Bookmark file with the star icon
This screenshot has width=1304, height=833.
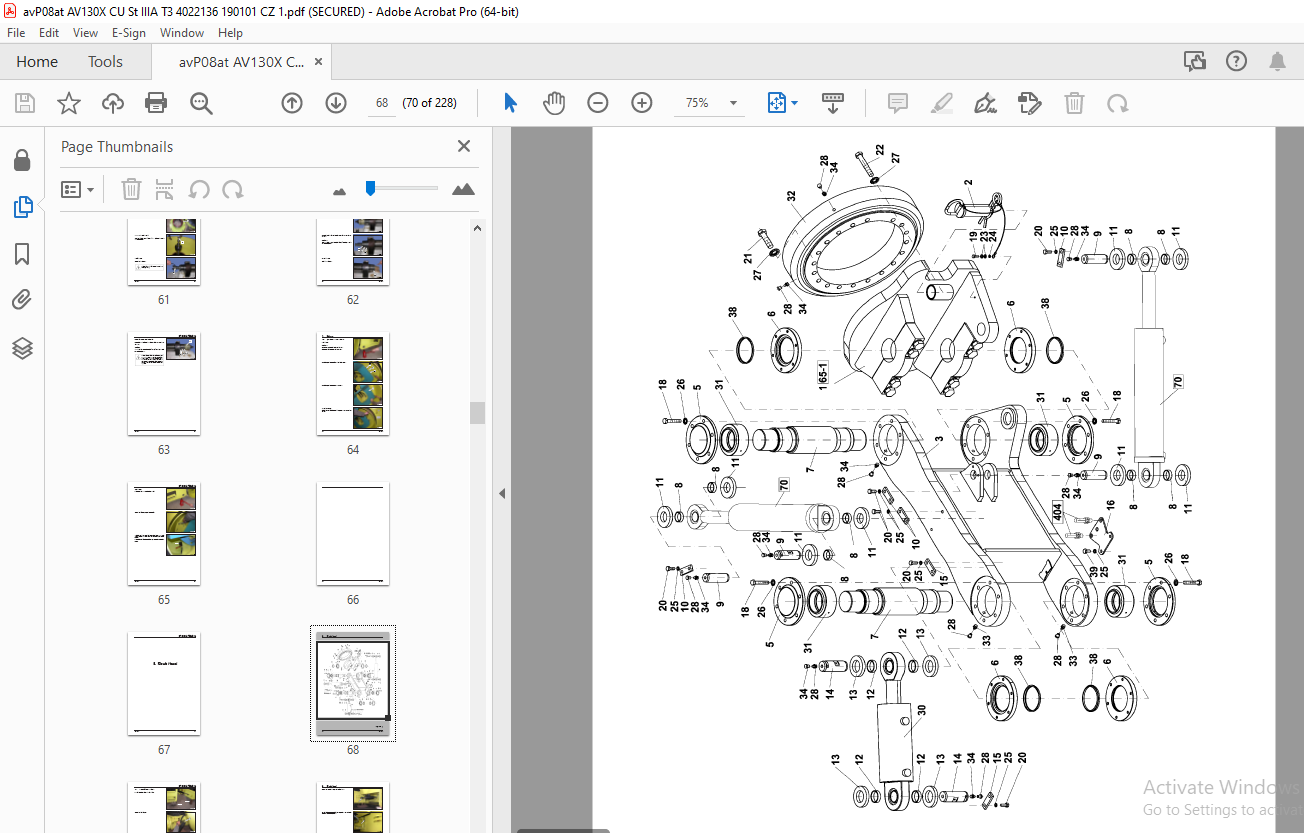(69, 103)
